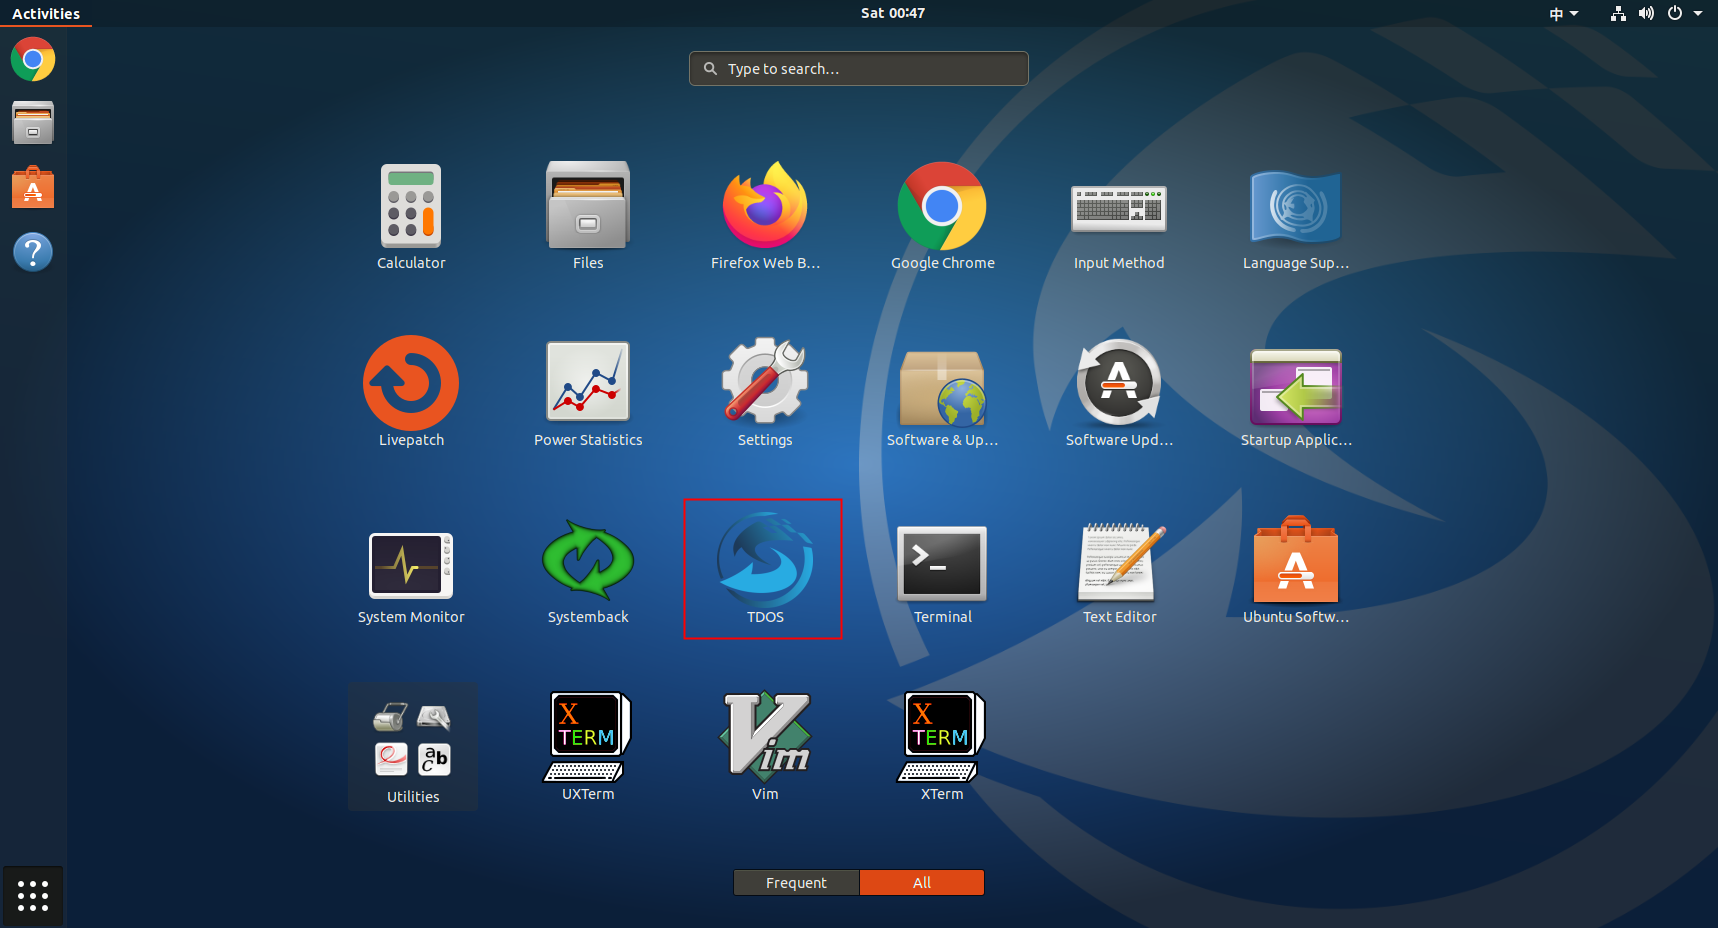Launch the TDOS application

765,570
